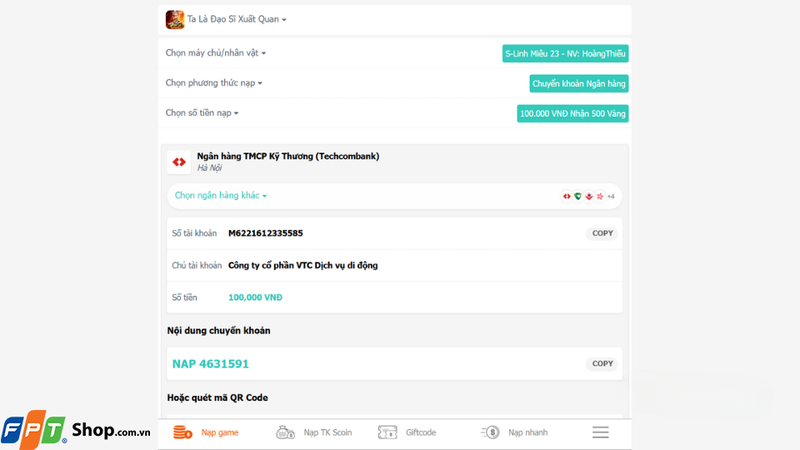This screenshot has height=450, width=800.
Task: Switch to Giftcode tab
Action: (x=407, y=433)
